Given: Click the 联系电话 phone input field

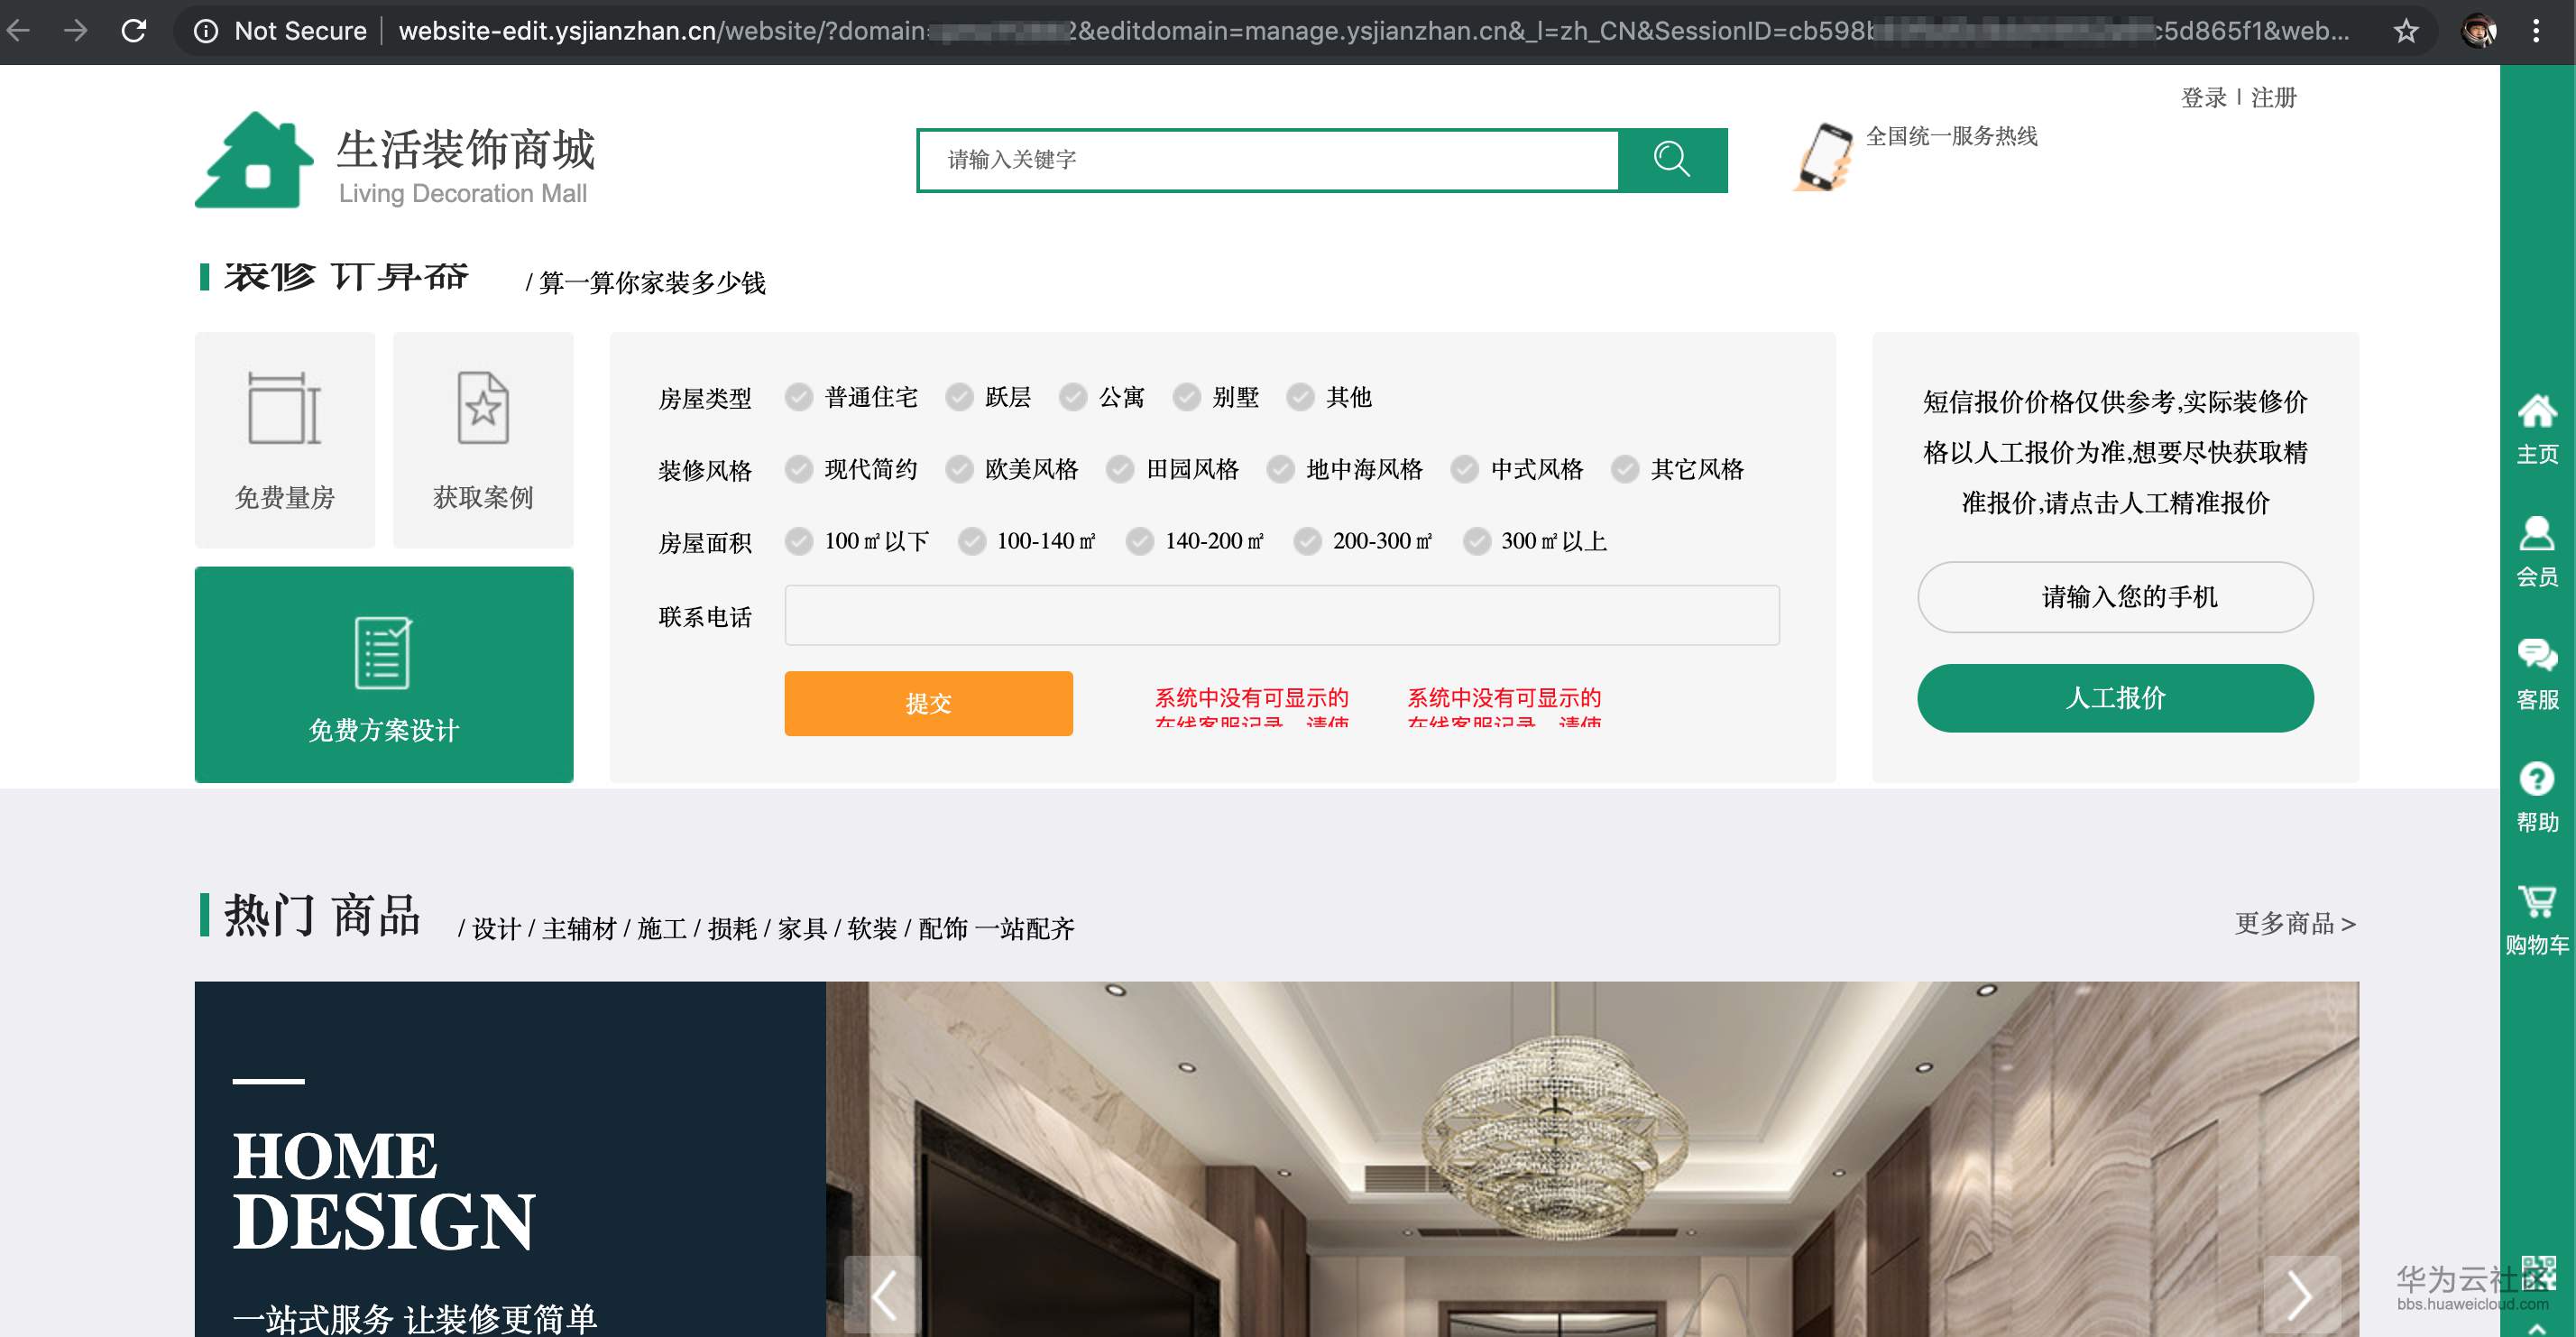Looking at the screenshot, I should [x=1281, y=615].
